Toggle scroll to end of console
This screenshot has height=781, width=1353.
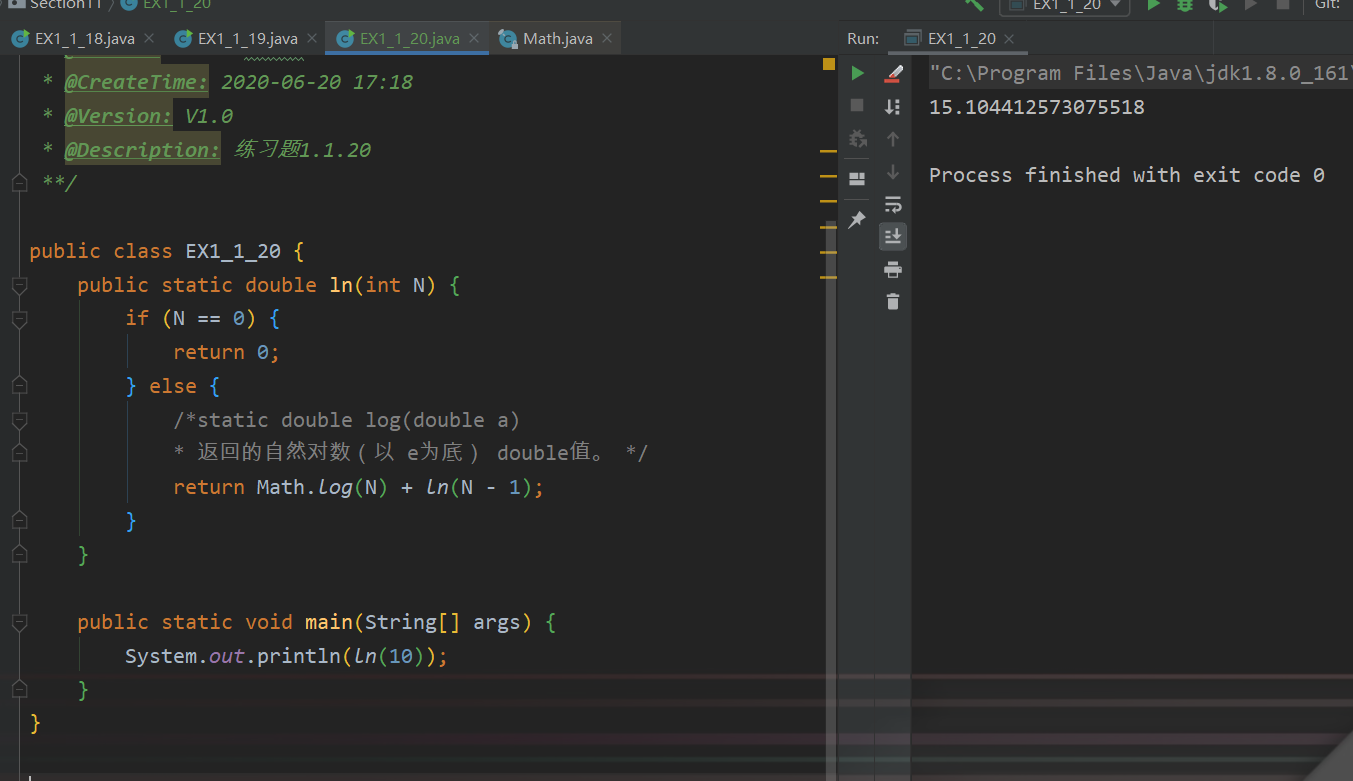click(893, 236)
